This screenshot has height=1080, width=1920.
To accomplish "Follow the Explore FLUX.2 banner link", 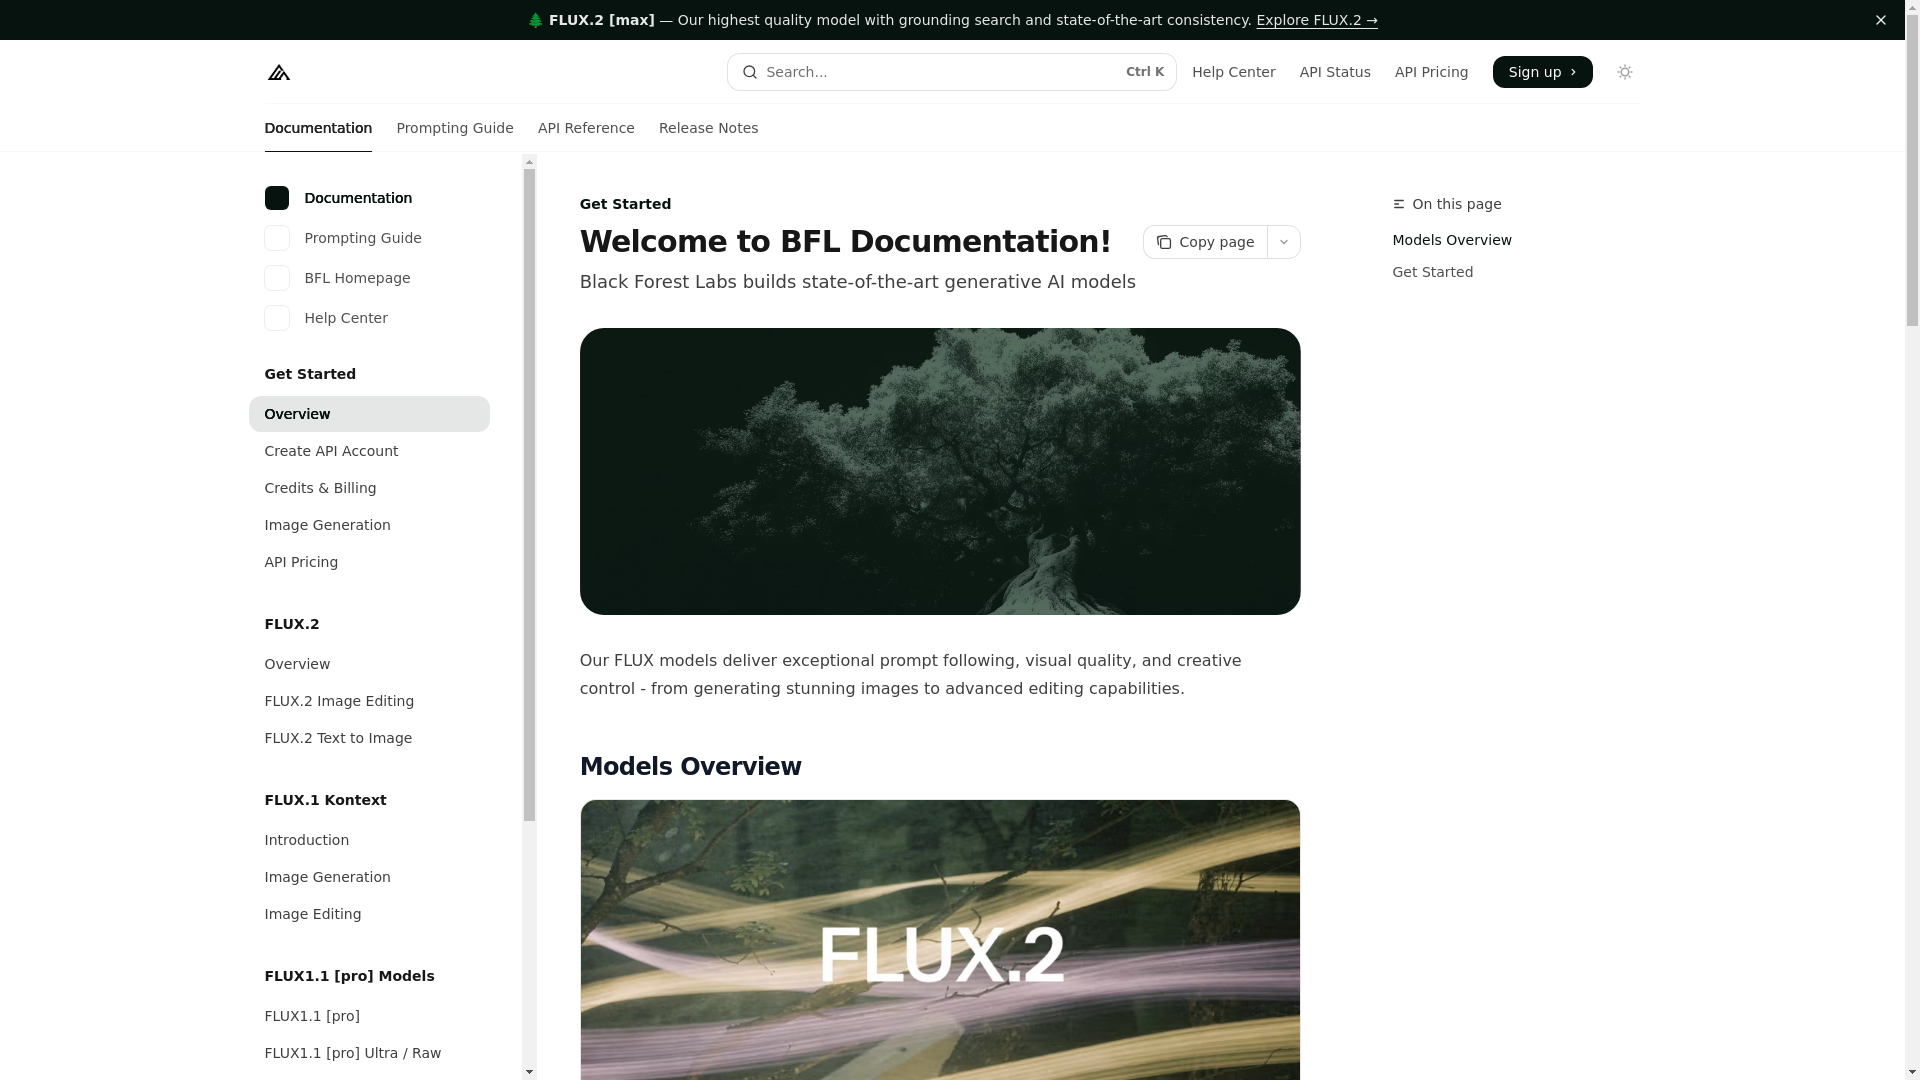I will point(1317,20).
